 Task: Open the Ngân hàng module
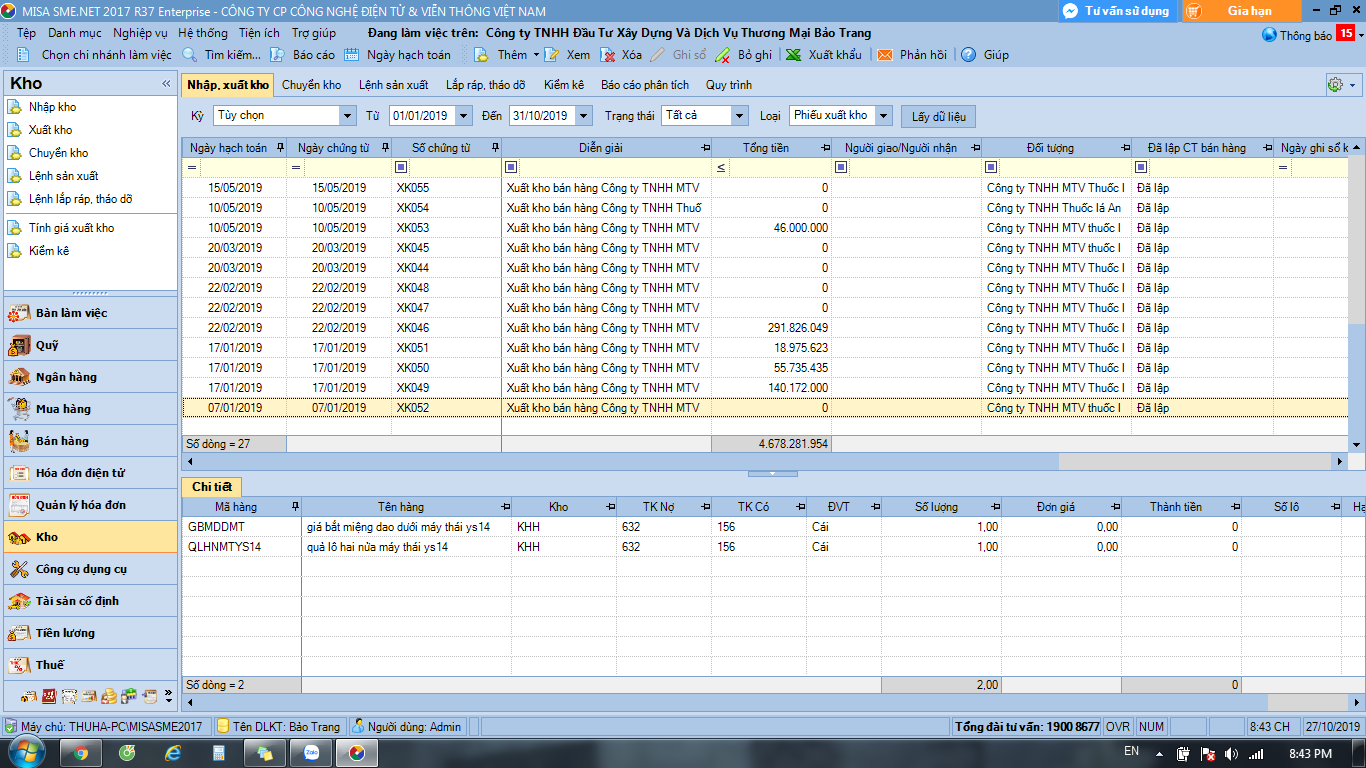90,377
